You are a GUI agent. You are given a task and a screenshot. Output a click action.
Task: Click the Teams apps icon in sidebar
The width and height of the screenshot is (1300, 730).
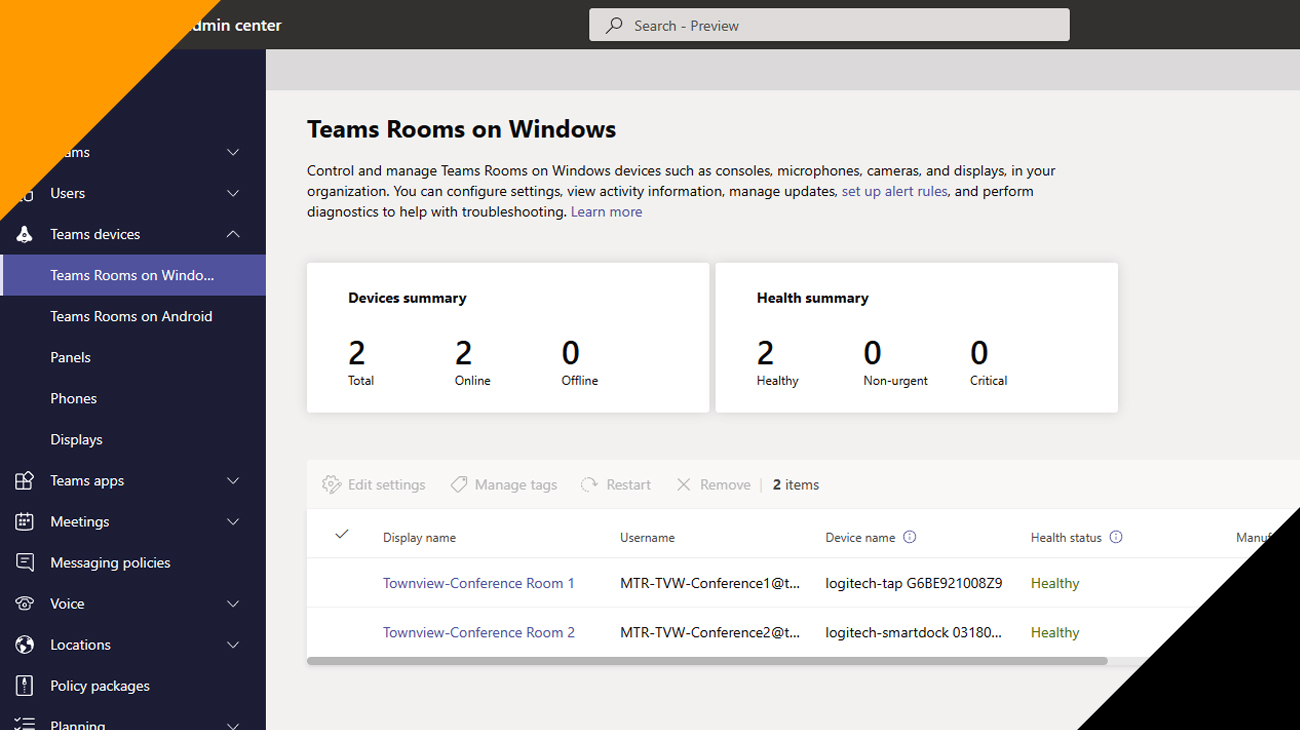tap(25, 481)
